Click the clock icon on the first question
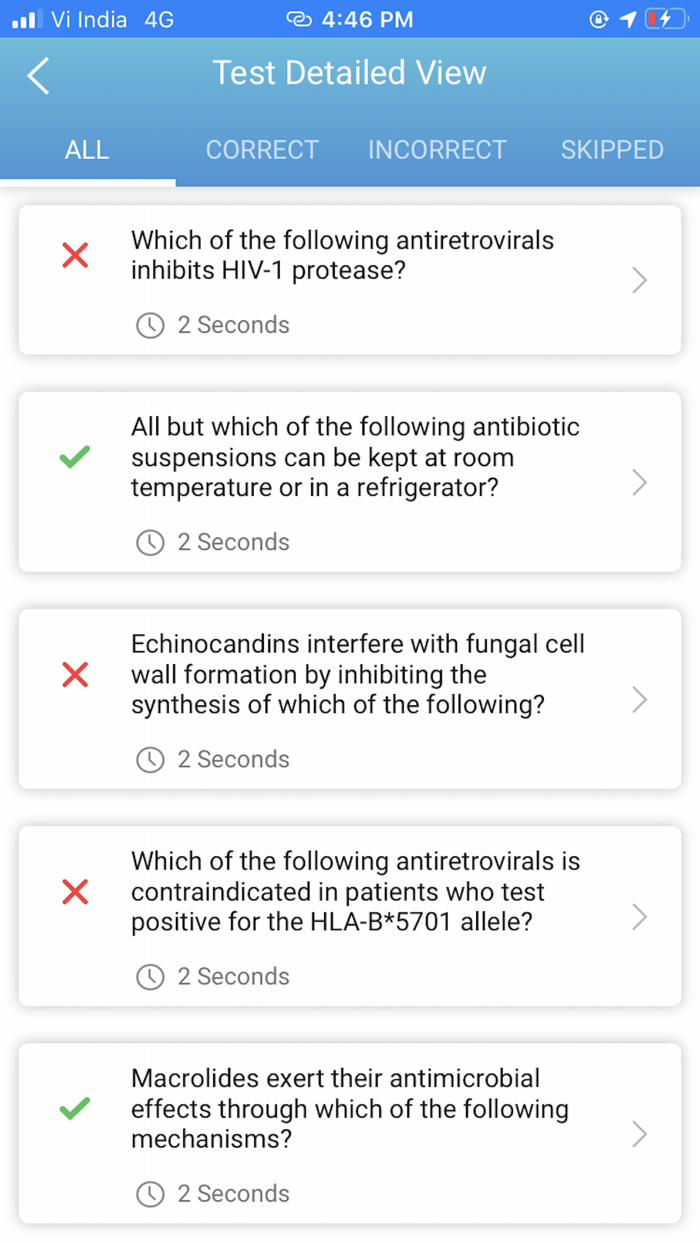 [x=150, y=324]
